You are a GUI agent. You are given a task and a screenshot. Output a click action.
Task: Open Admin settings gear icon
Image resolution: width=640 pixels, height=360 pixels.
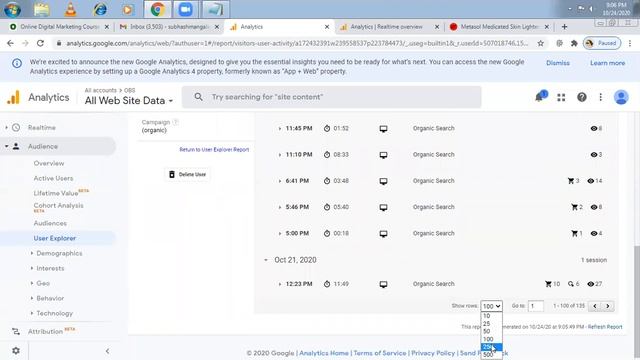(x=16, y=351)
